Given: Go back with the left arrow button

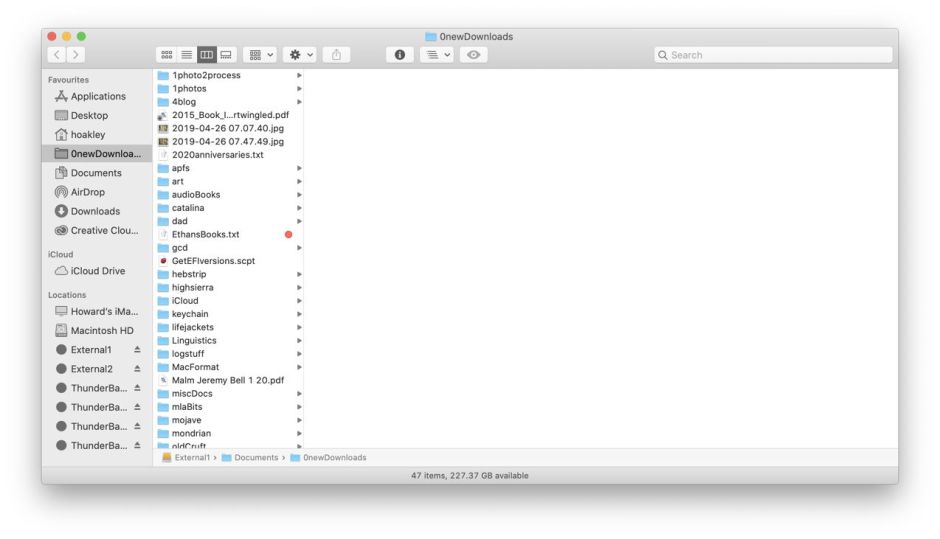Looking at the screenshot, I should tap(57, 55).
